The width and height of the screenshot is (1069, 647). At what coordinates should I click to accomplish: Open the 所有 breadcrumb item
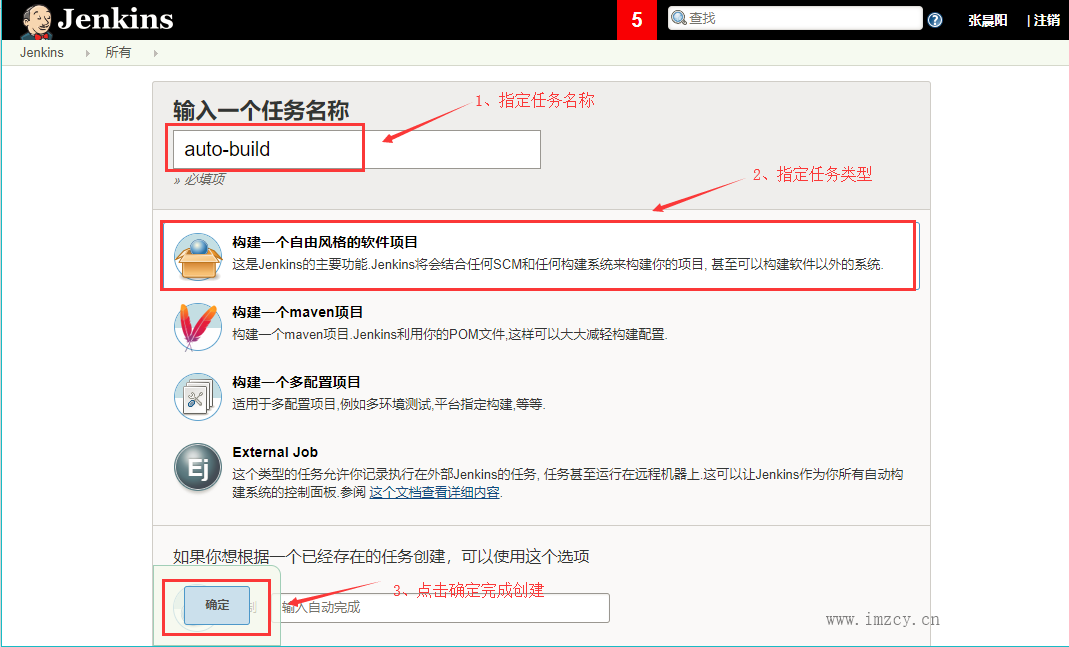[x=118, y=53]
